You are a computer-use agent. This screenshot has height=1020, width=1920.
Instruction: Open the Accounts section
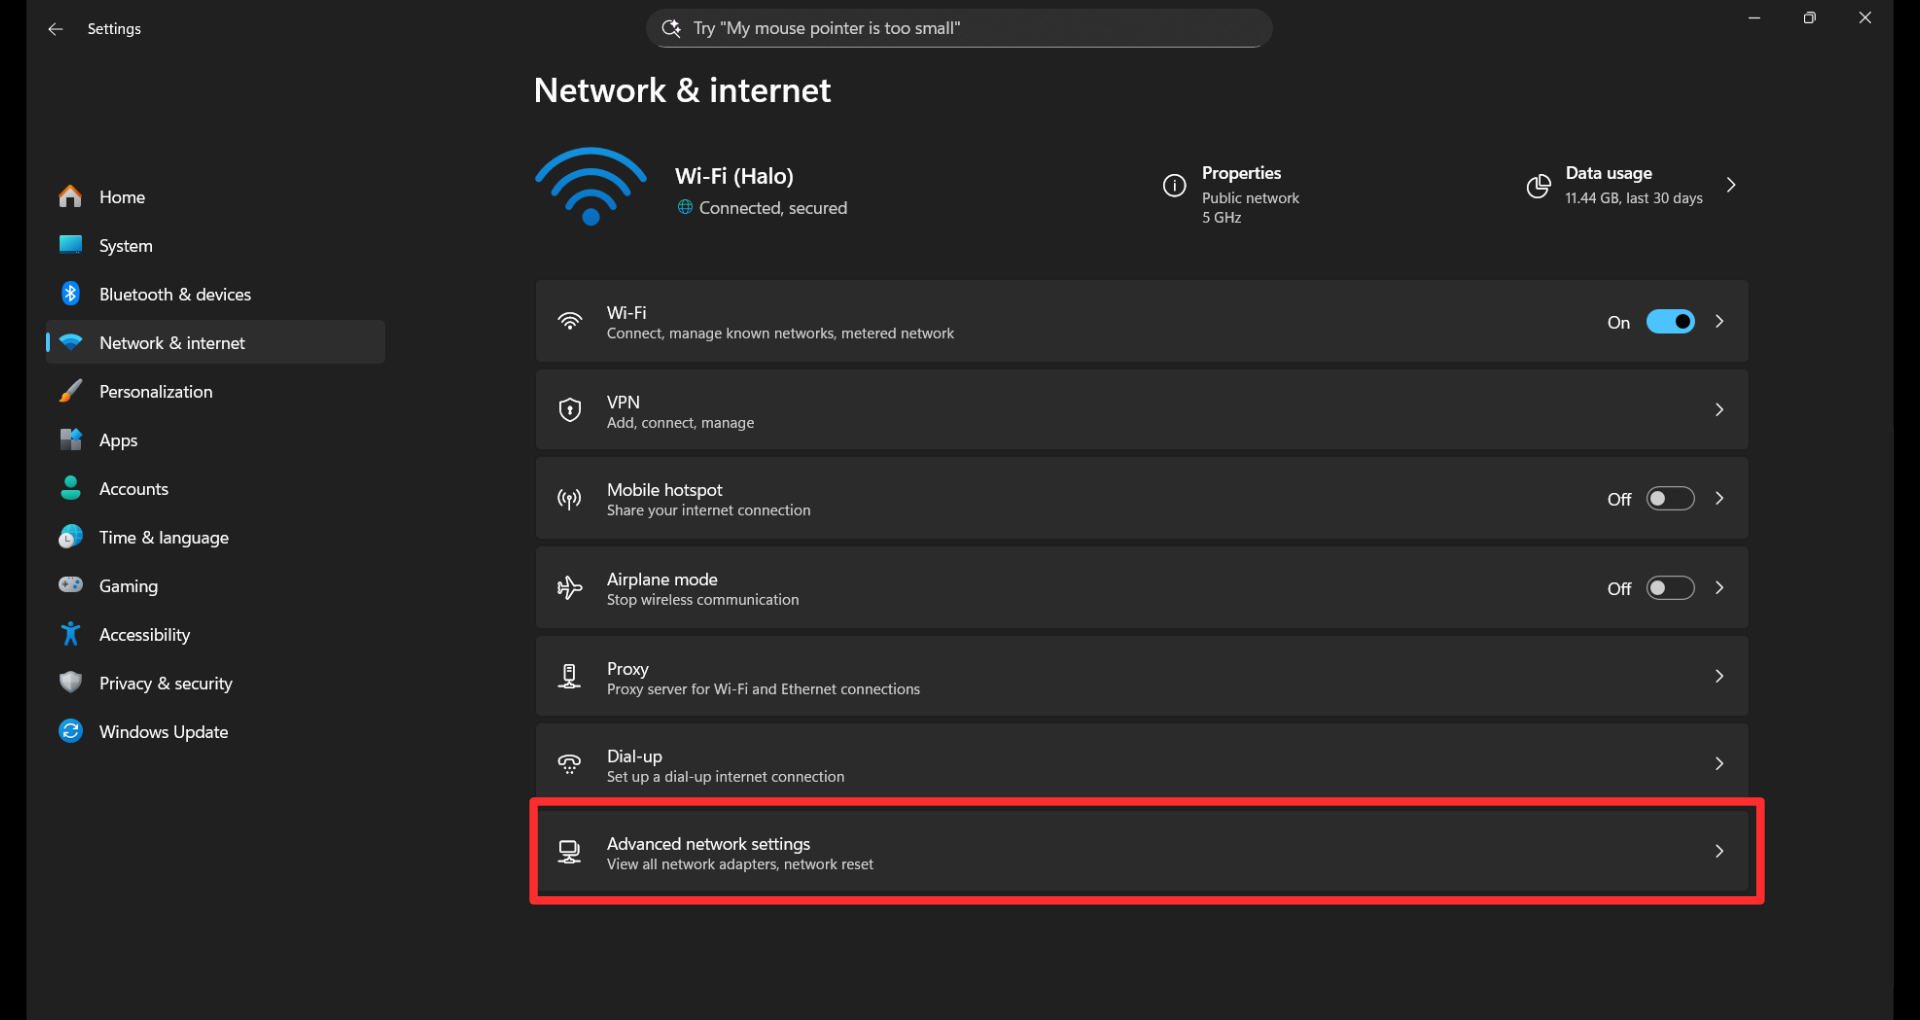tap(134, 488)
